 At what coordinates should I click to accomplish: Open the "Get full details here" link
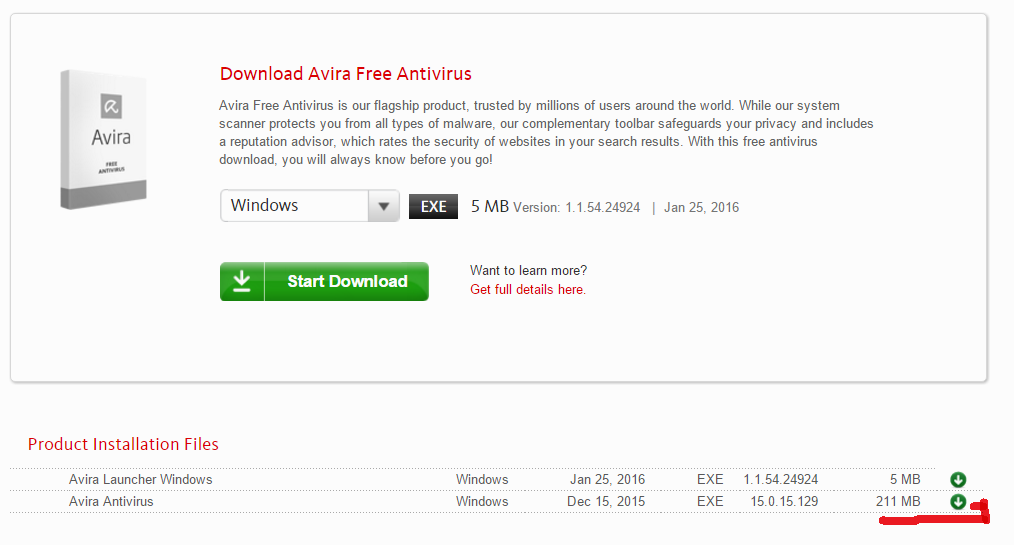click(x=528, y=289)
